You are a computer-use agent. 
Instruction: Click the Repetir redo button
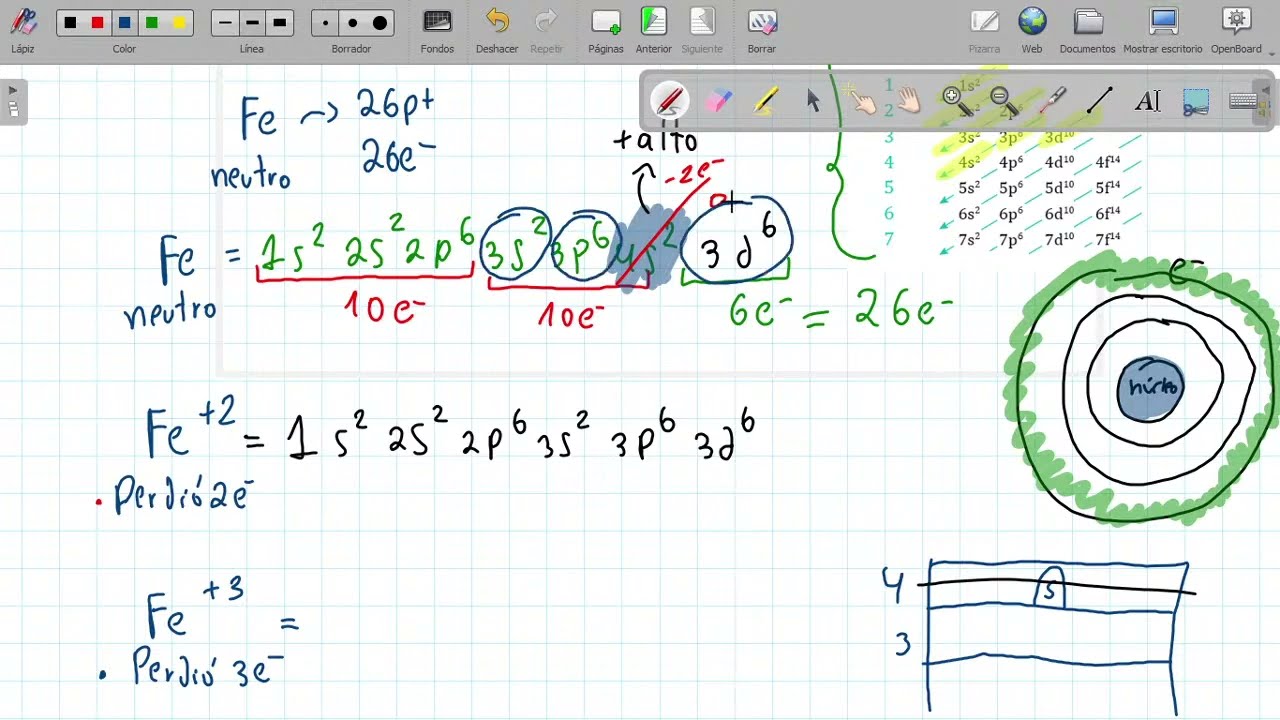[x=546, y=30]
